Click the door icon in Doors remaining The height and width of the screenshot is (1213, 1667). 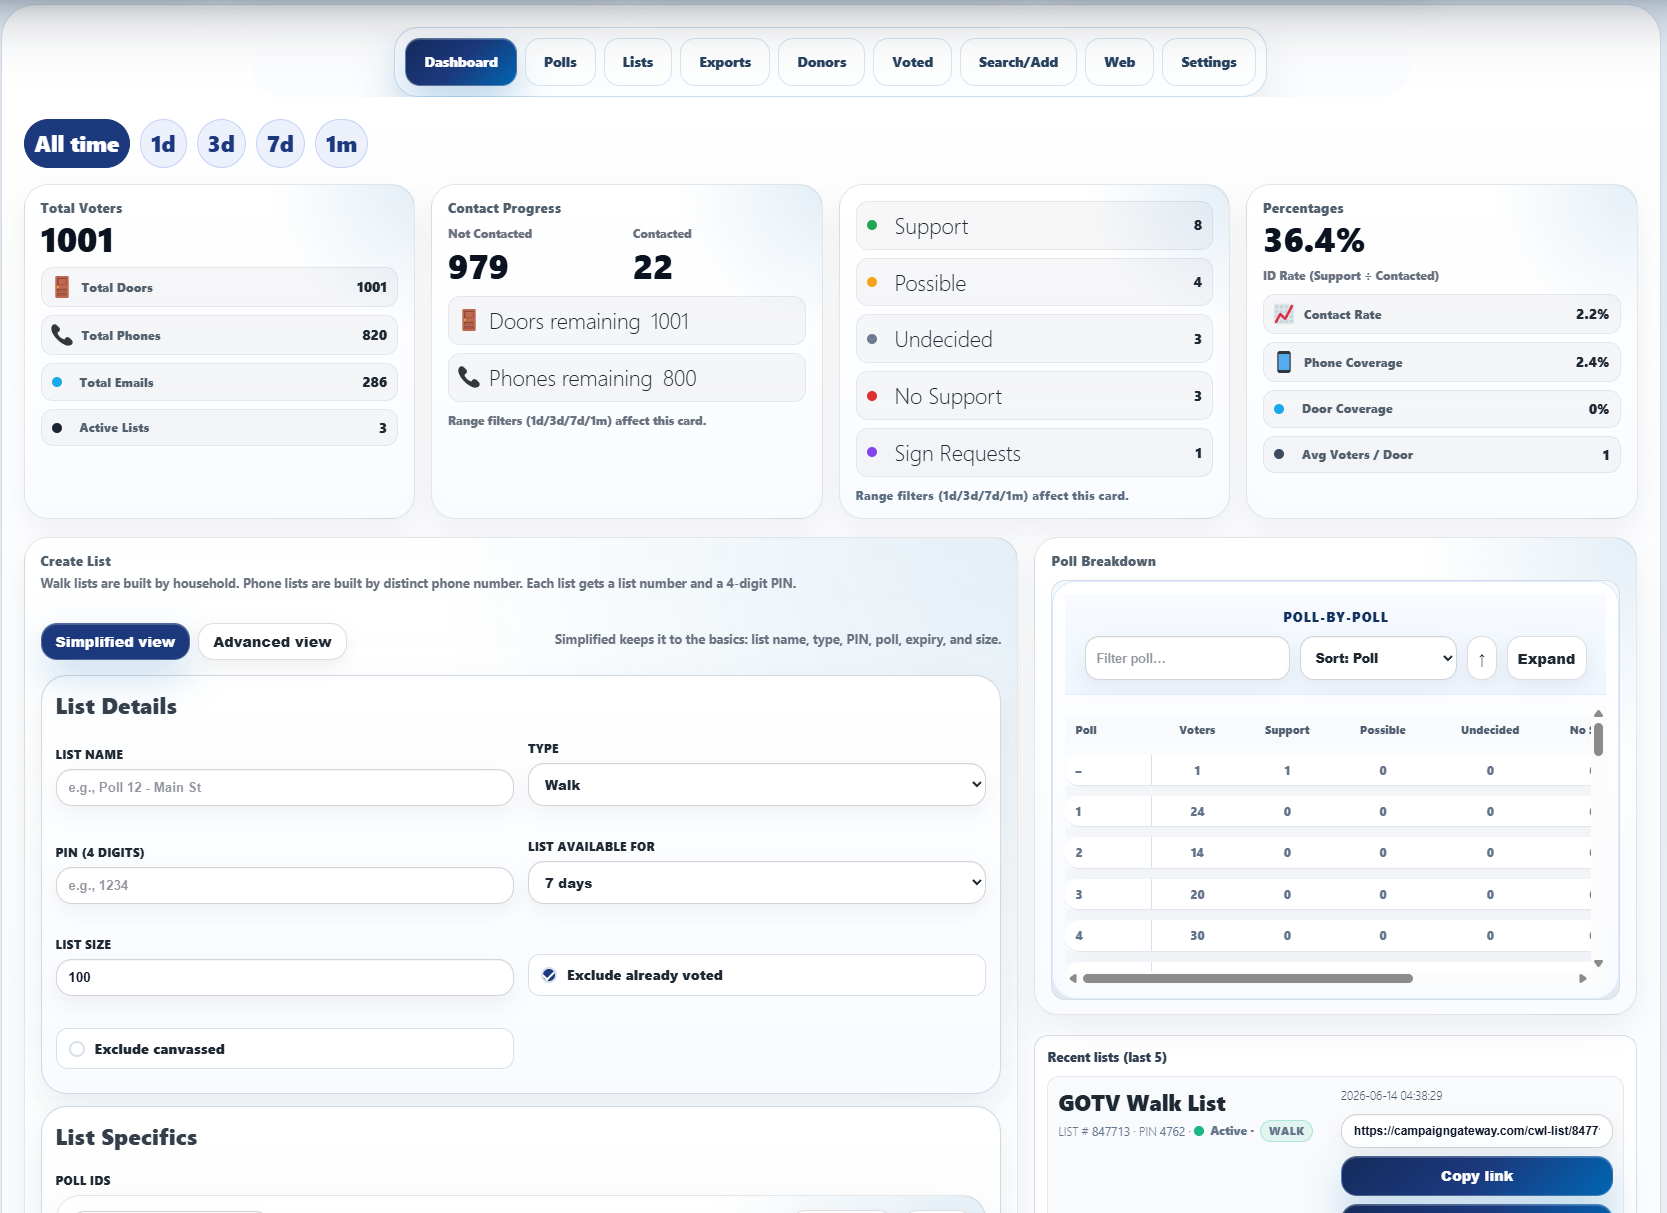(x=469, y=321)
